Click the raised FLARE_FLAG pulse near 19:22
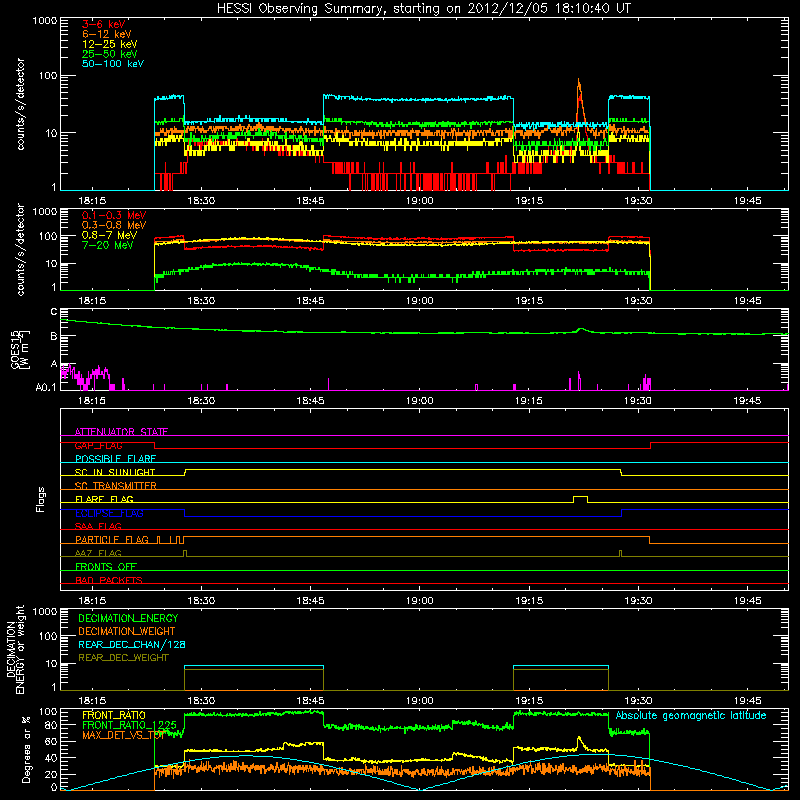800x800 pixels. click(x=580, y=497)
